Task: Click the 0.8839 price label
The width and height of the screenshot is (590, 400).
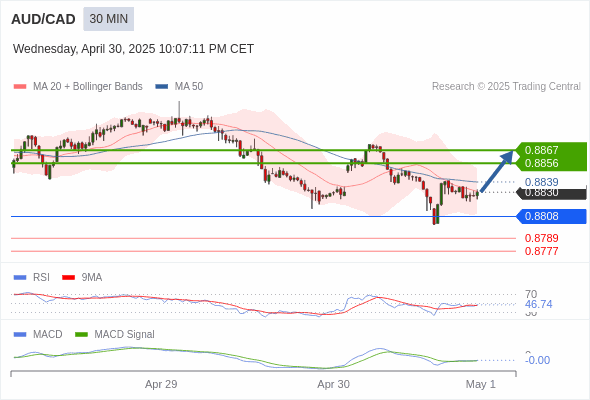Action: (x=541, y=182)
